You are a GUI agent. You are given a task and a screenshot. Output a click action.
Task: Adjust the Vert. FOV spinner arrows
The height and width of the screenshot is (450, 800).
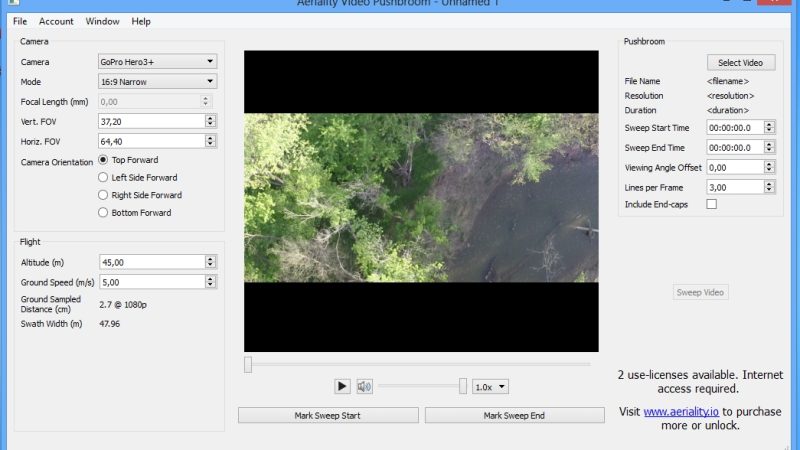tap(210, 121)
